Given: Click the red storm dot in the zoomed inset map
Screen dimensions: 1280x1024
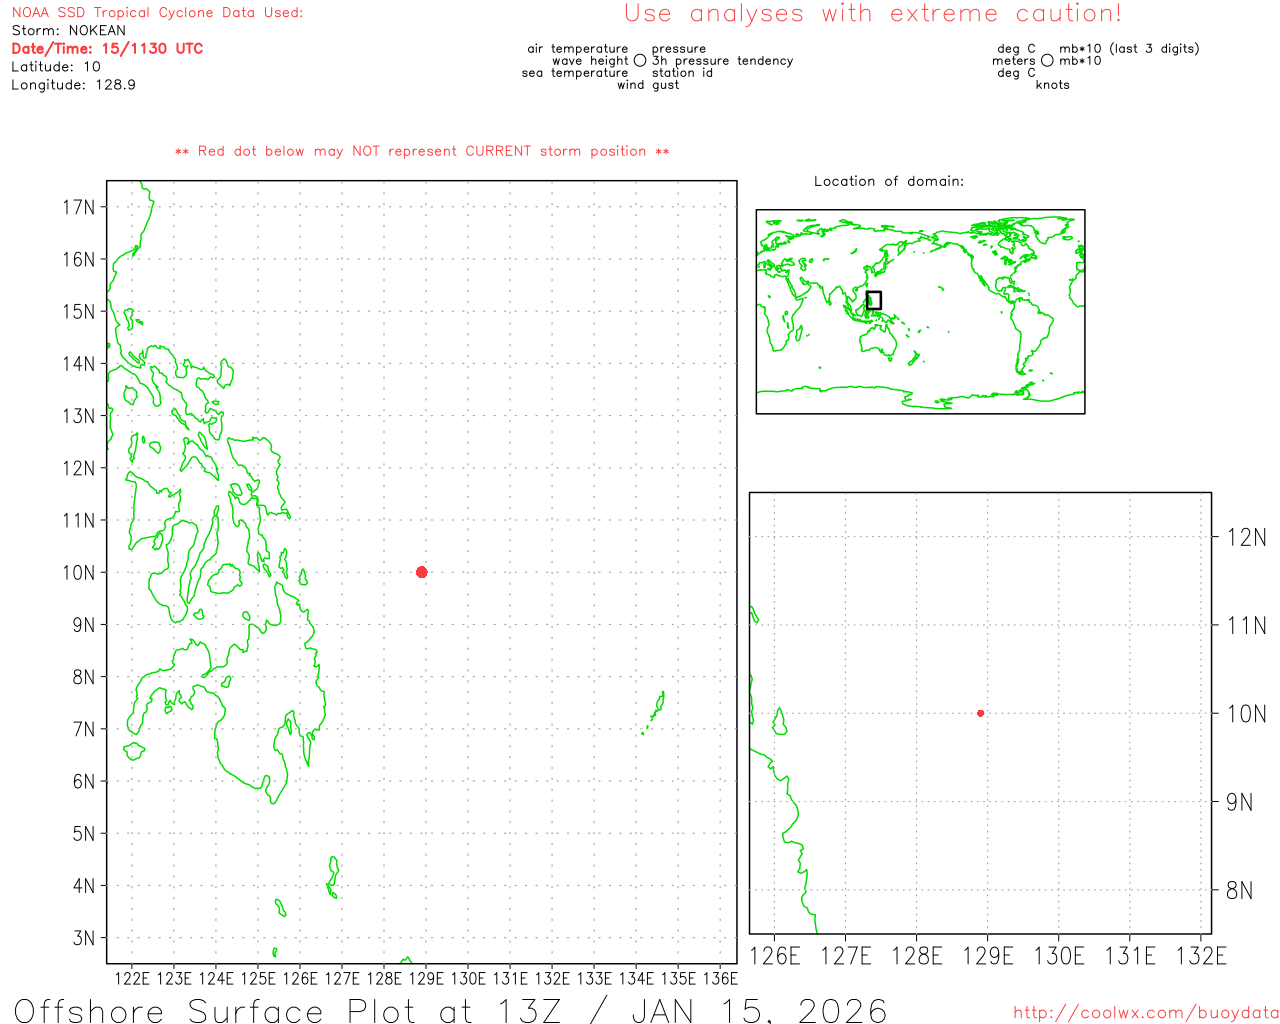Looking at the screenshot, I should (980, 713).
